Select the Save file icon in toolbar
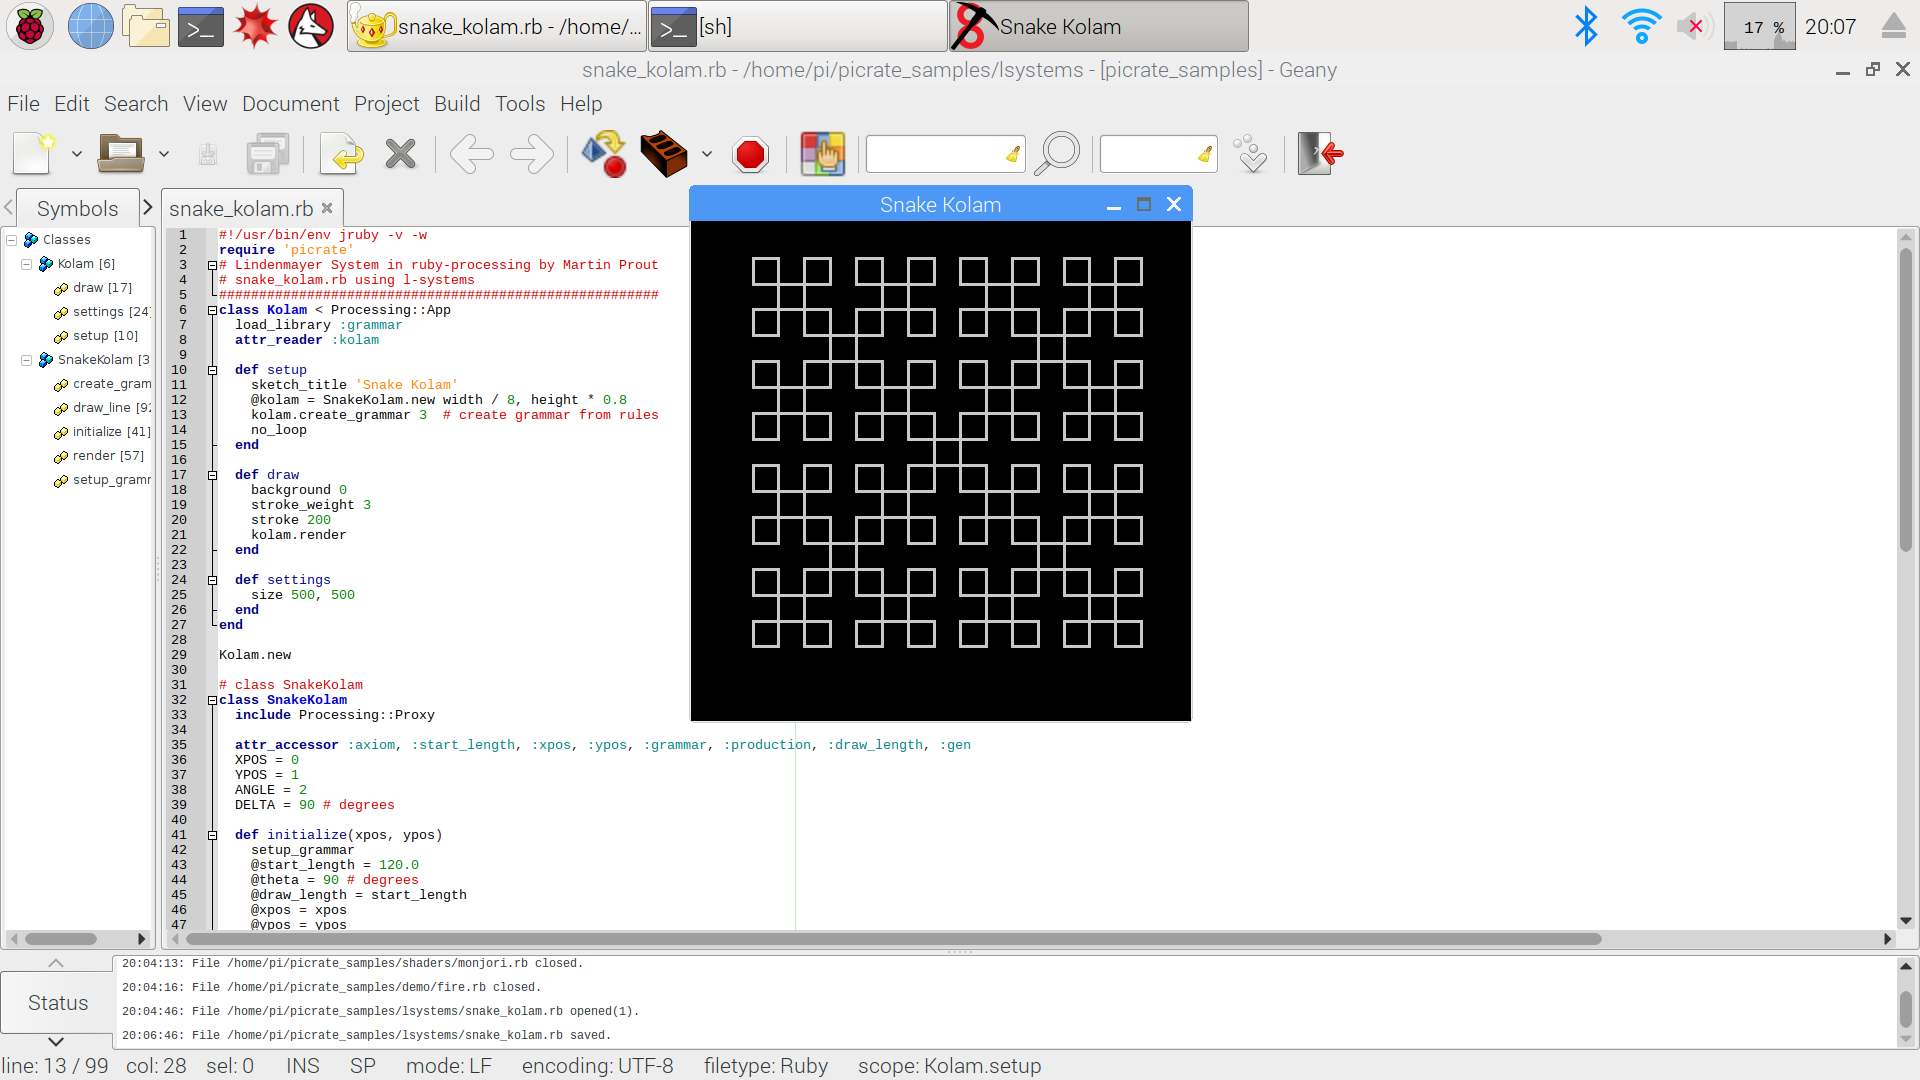Viewport: 1920px width, 1080px height. tap(206, 154)
